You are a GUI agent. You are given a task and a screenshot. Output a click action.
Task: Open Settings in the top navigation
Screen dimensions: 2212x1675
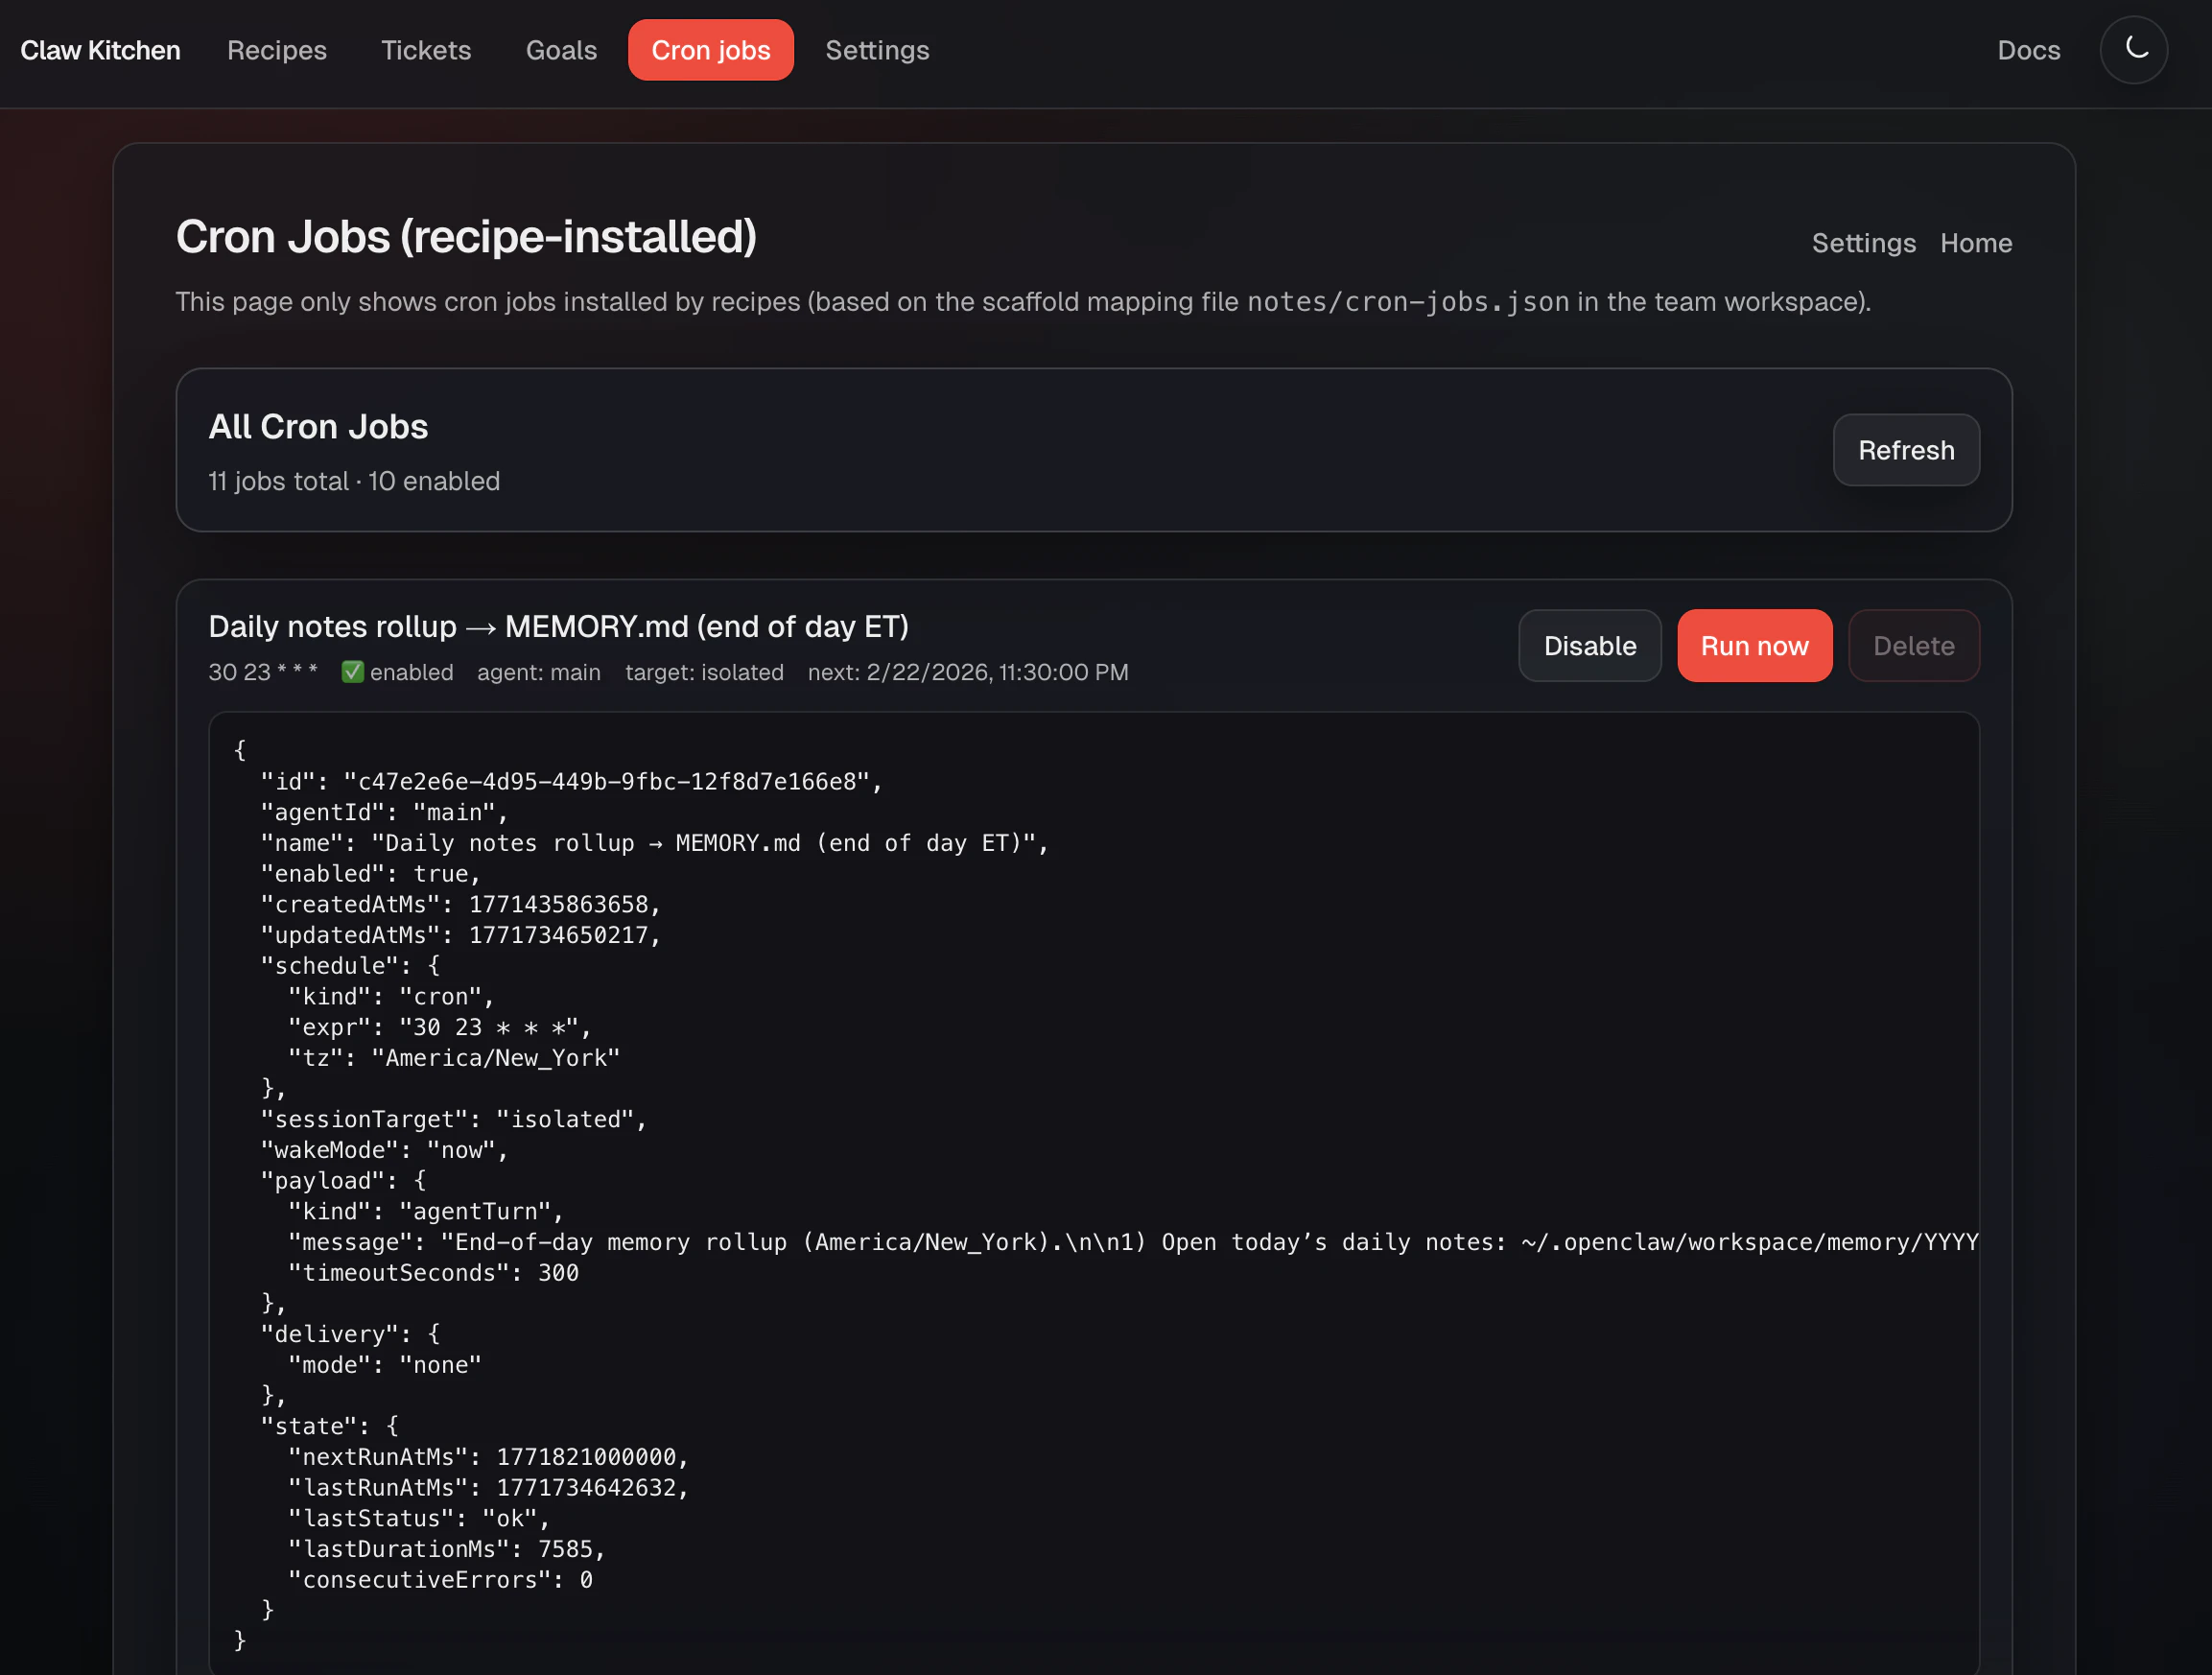pyautogui.click(x=876, y=50)
